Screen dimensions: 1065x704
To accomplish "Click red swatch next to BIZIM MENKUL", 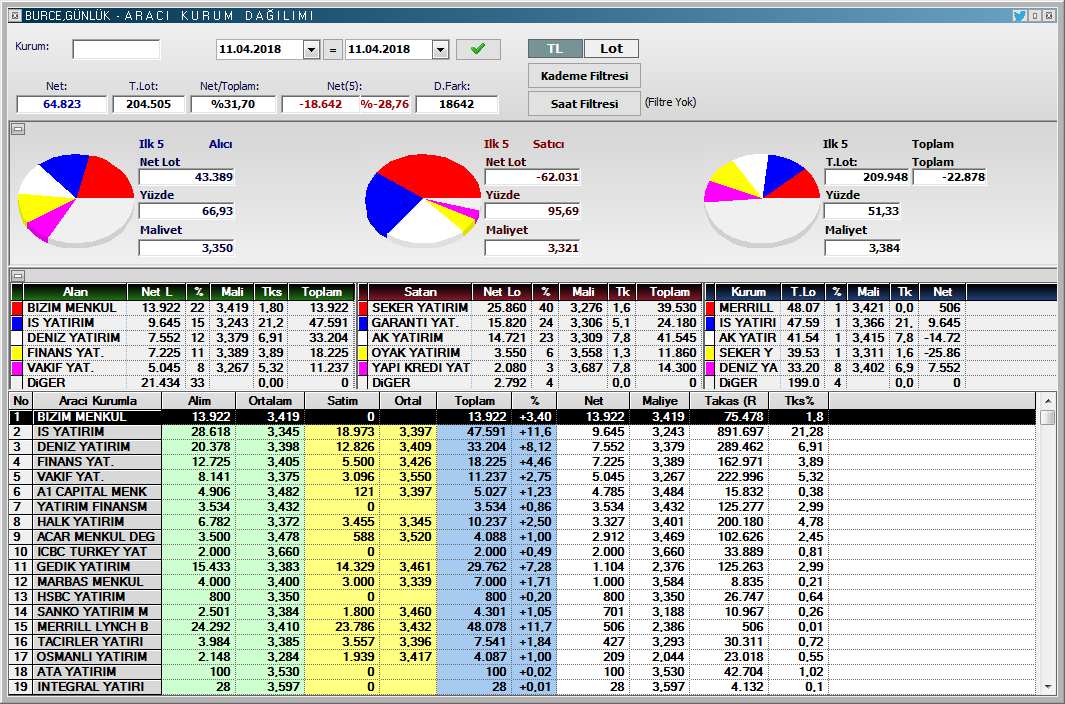I will pyautogui.click(x=17, y=308).
